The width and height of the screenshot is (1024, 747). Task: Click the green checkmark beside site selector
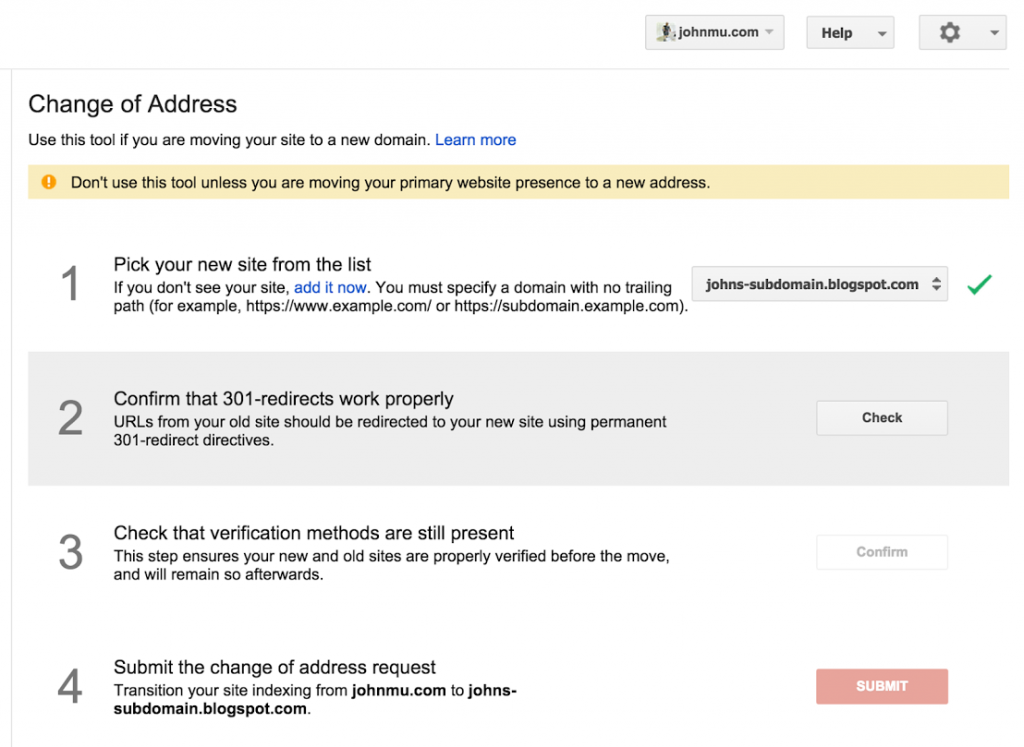(x=978, y=284)
